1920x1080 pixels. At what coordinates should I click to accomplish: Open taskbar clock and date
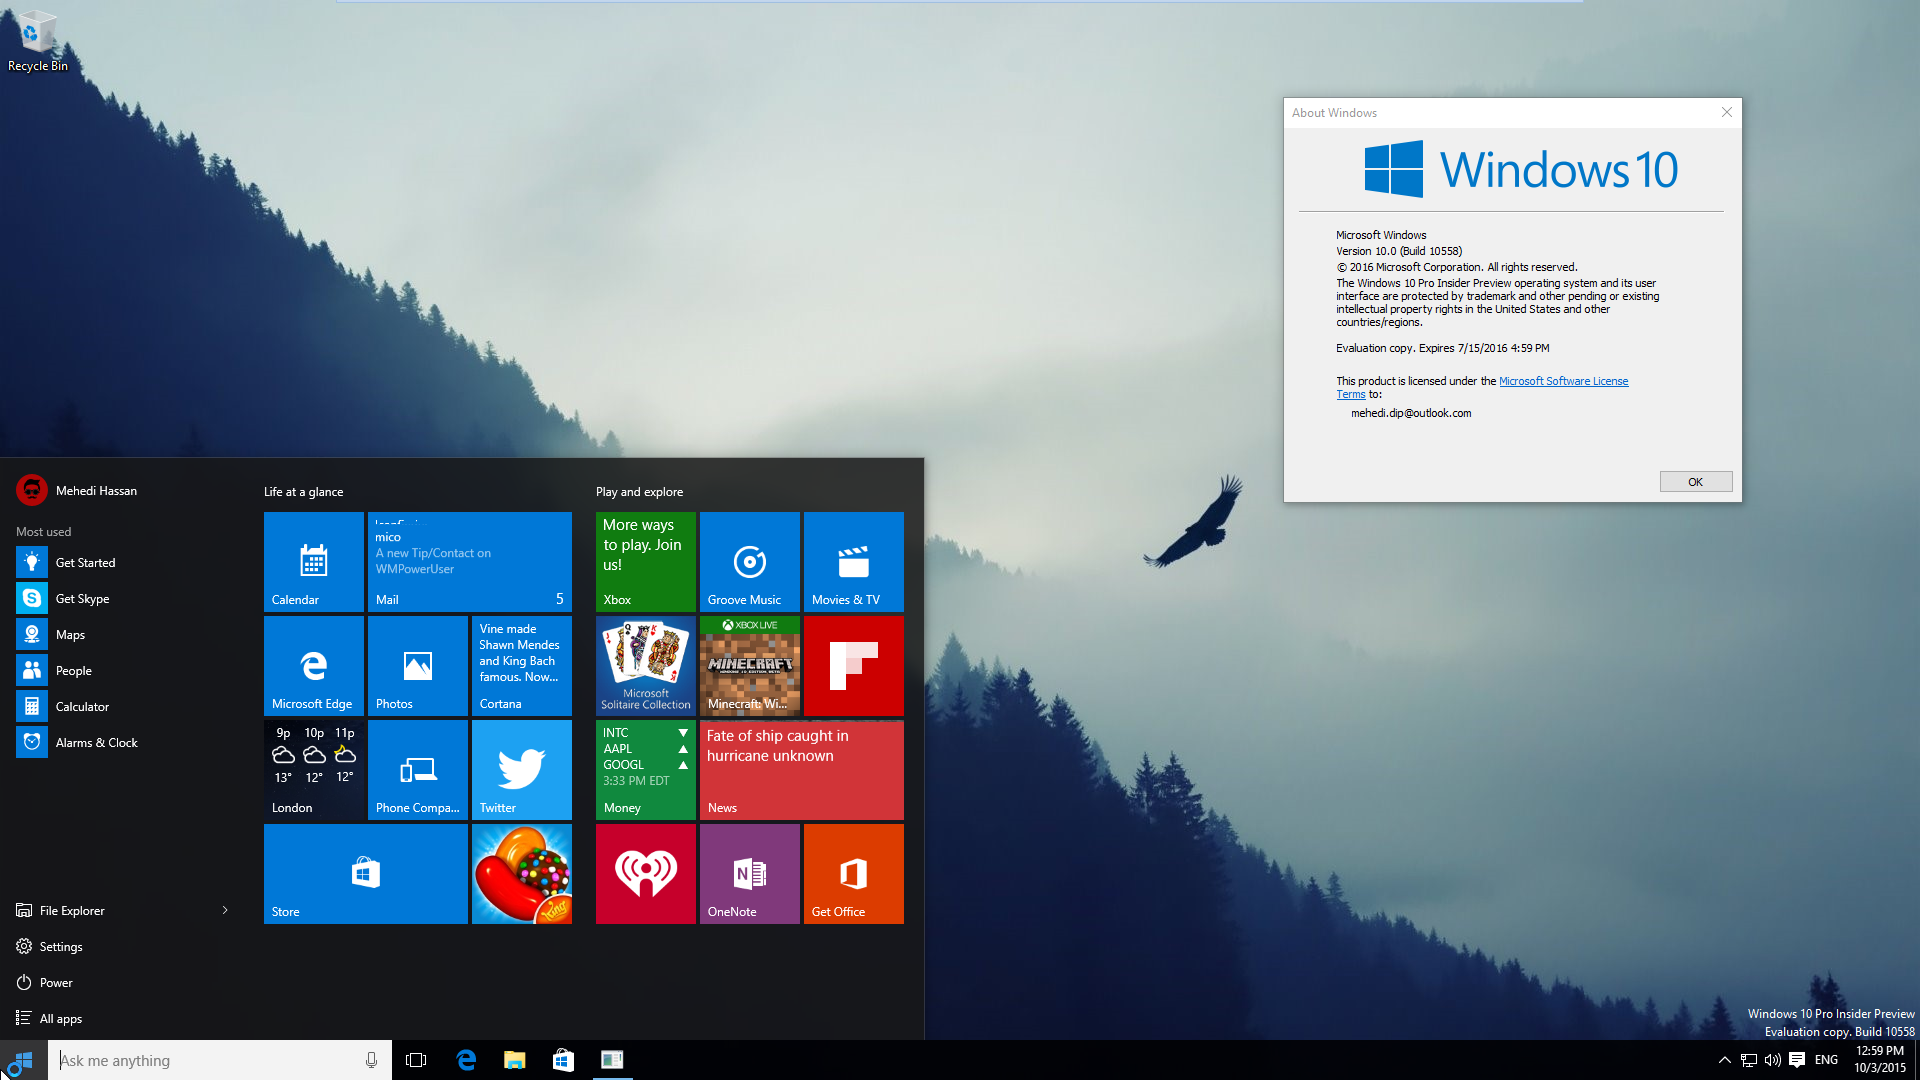pyautogui.click(x=1880, y=1060)
